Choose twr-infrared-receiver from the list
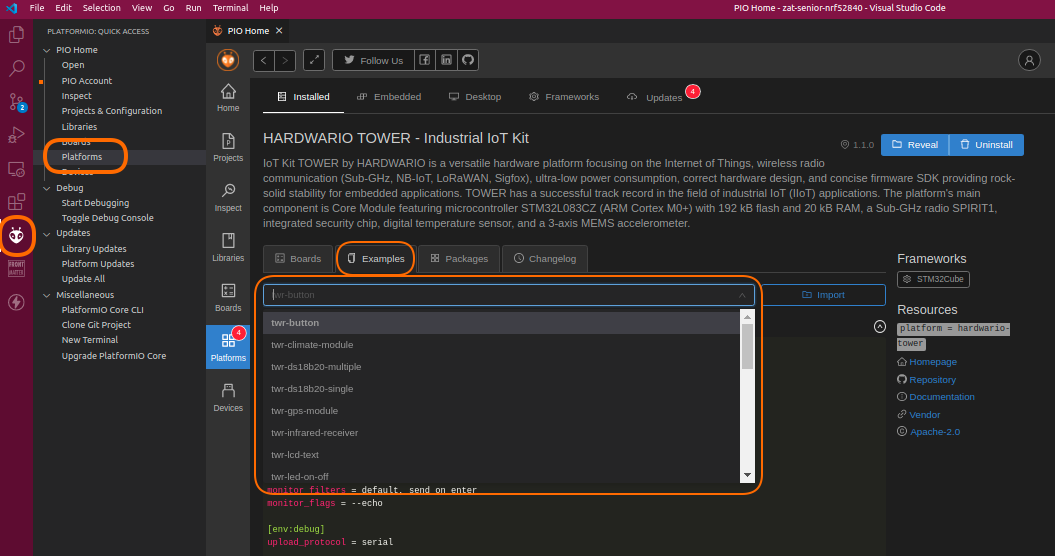 (501, 433)
